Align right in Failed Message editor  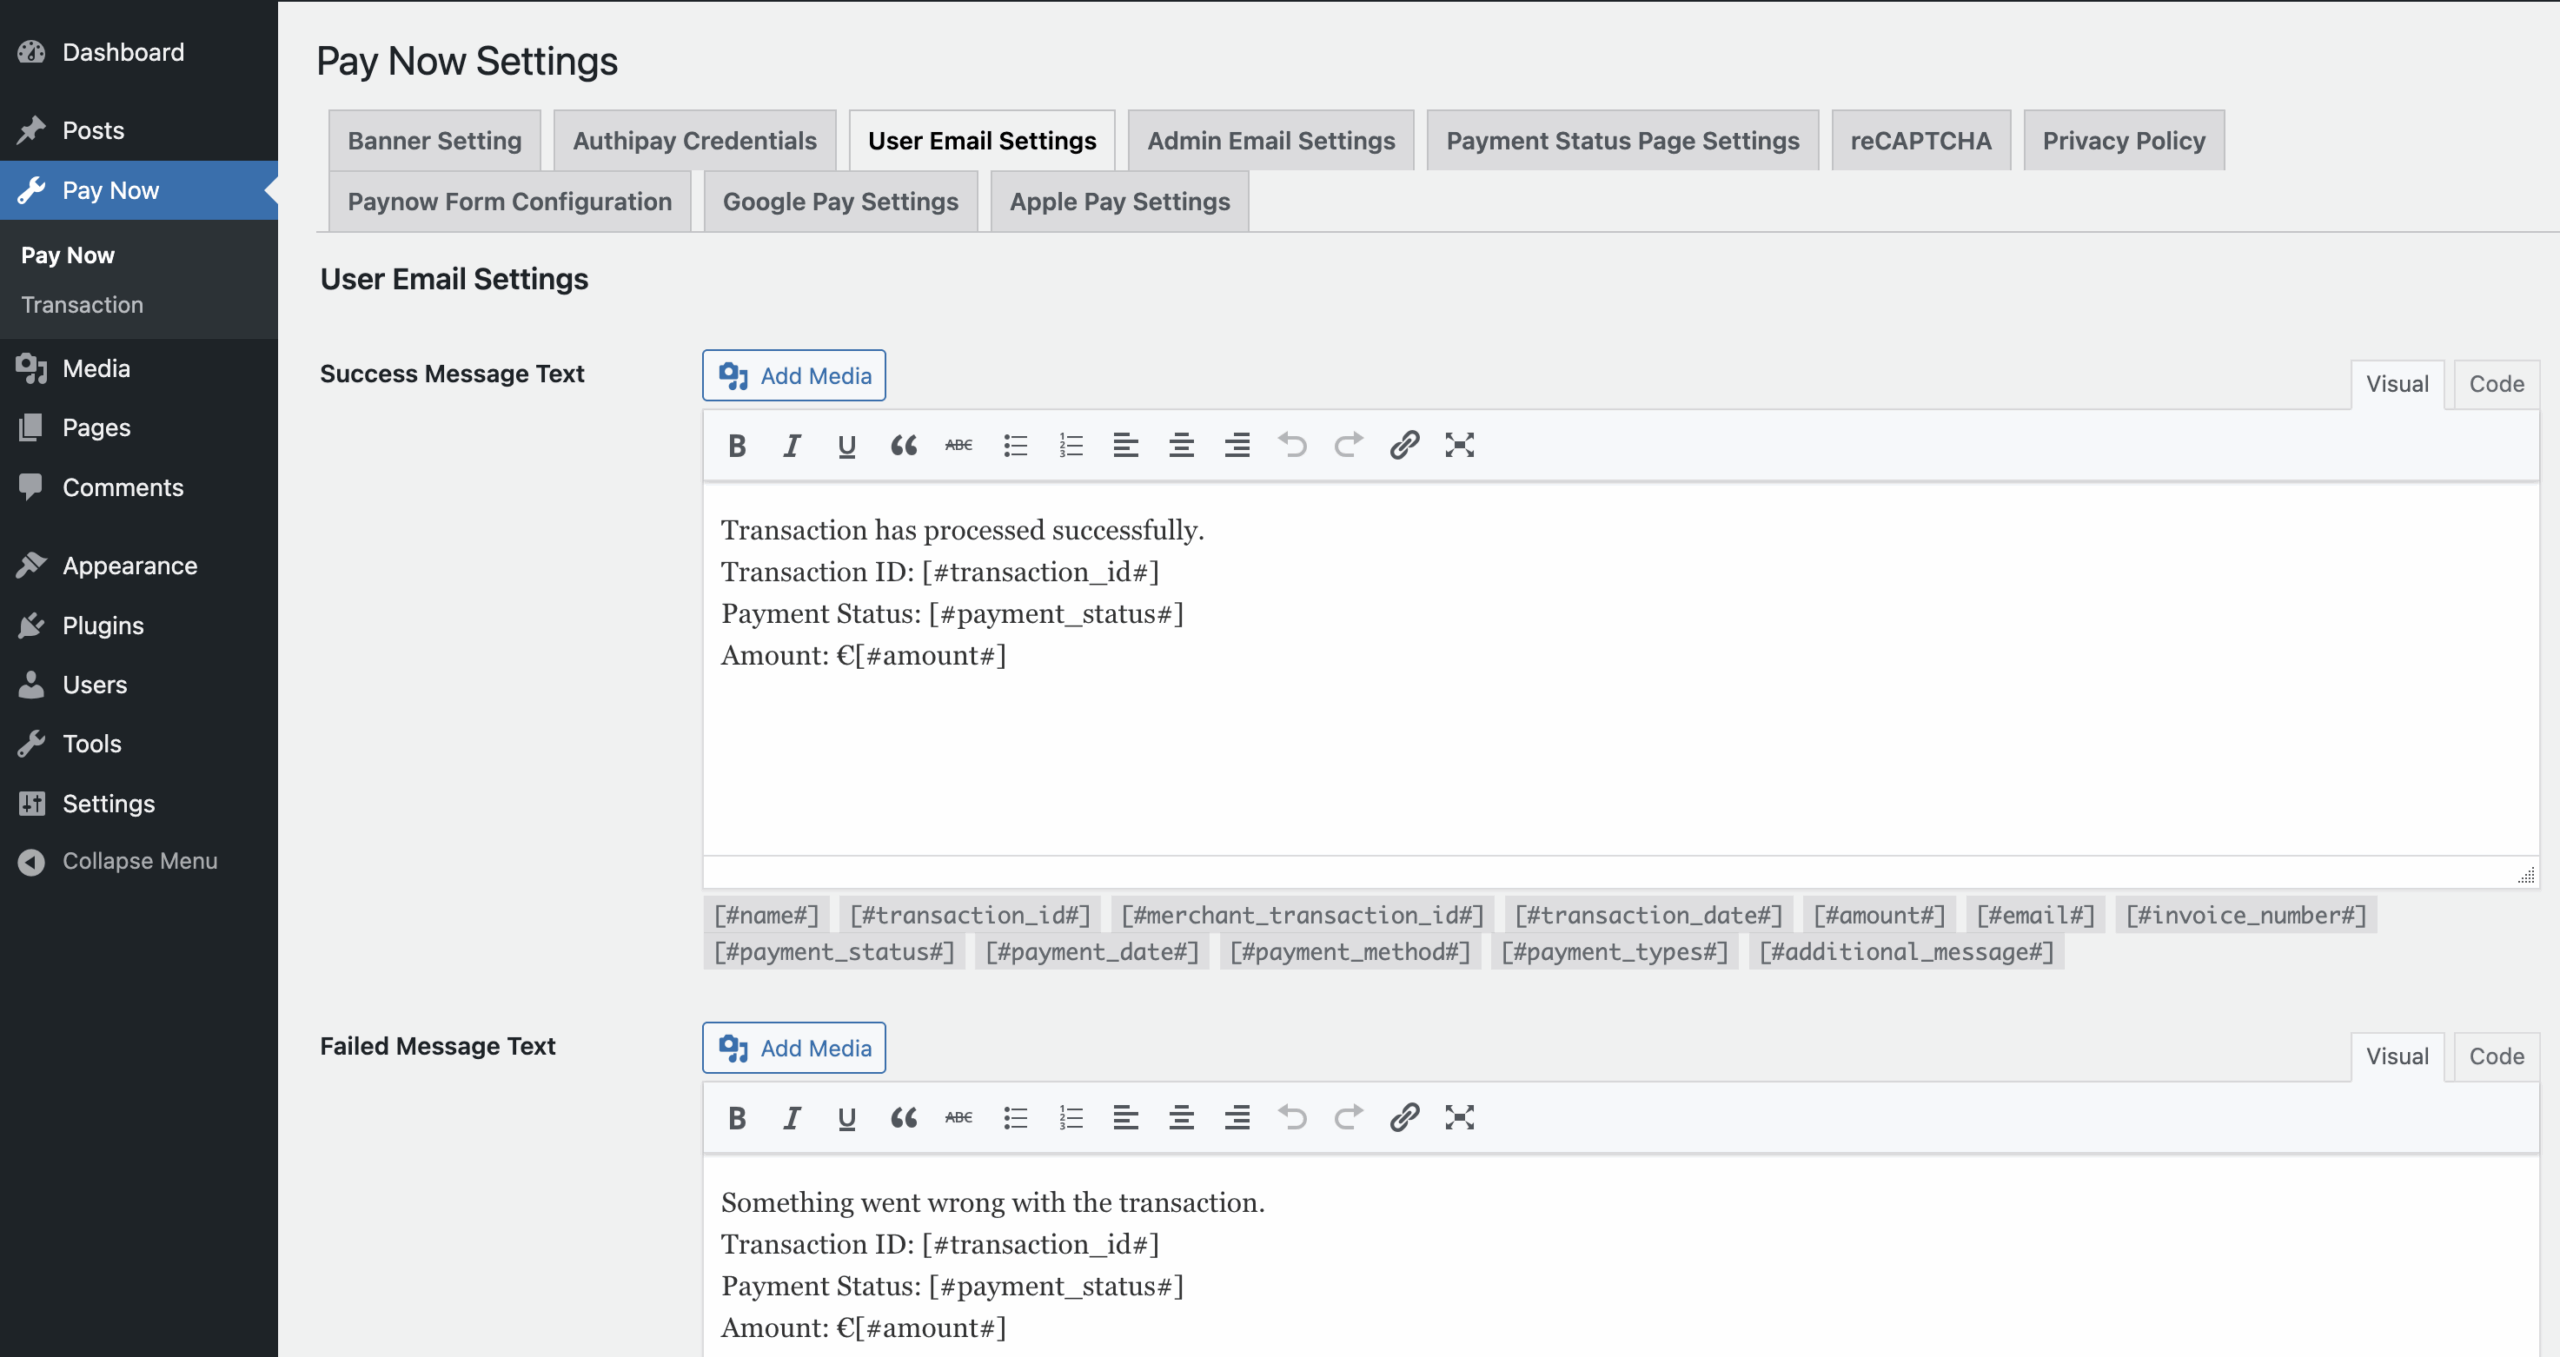tap(1237, 1118)
